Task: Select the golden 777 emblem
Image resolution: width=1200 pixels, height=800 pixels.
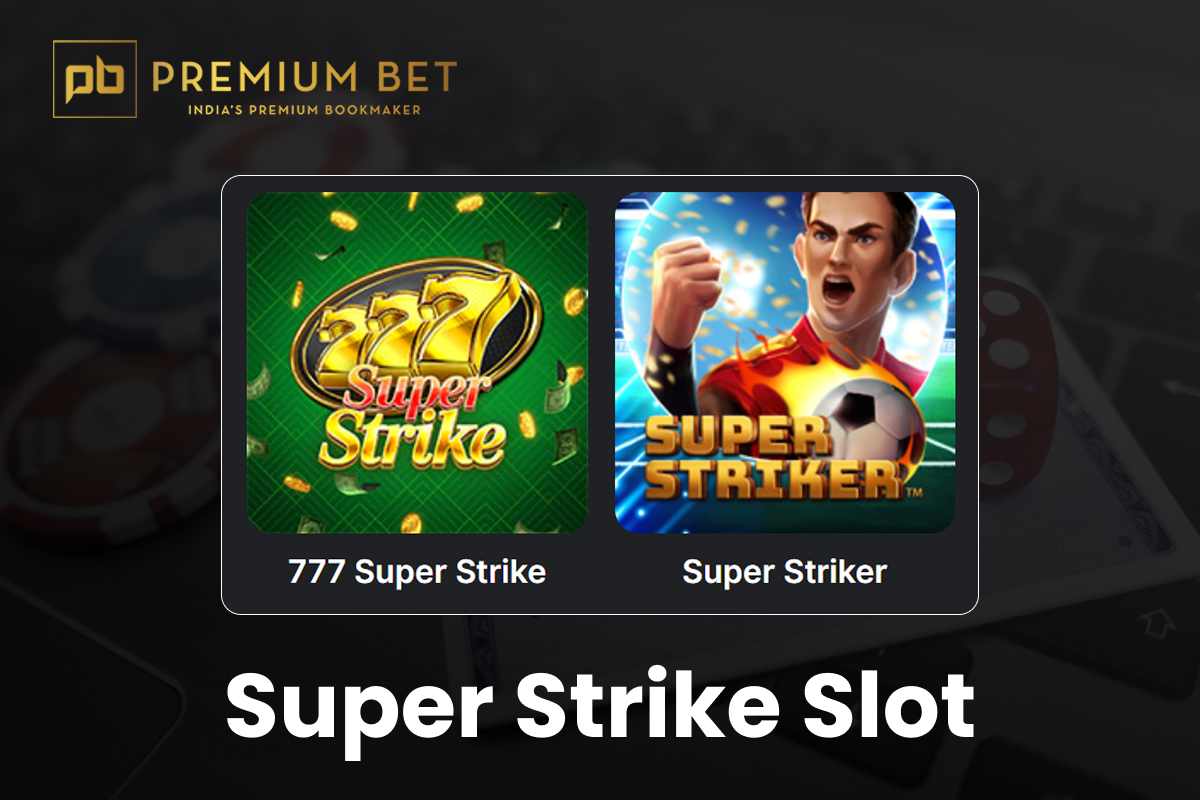Action: tap(418, 327)
